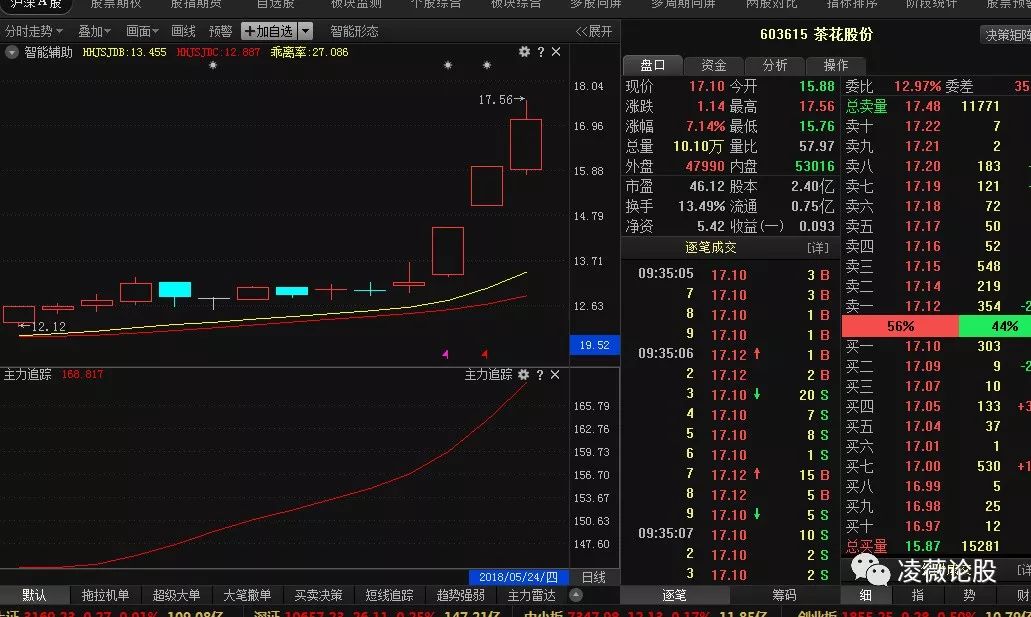Open the 详 link beside 逐笔成交
The image size is (1031, 617).
click(818, 247)
